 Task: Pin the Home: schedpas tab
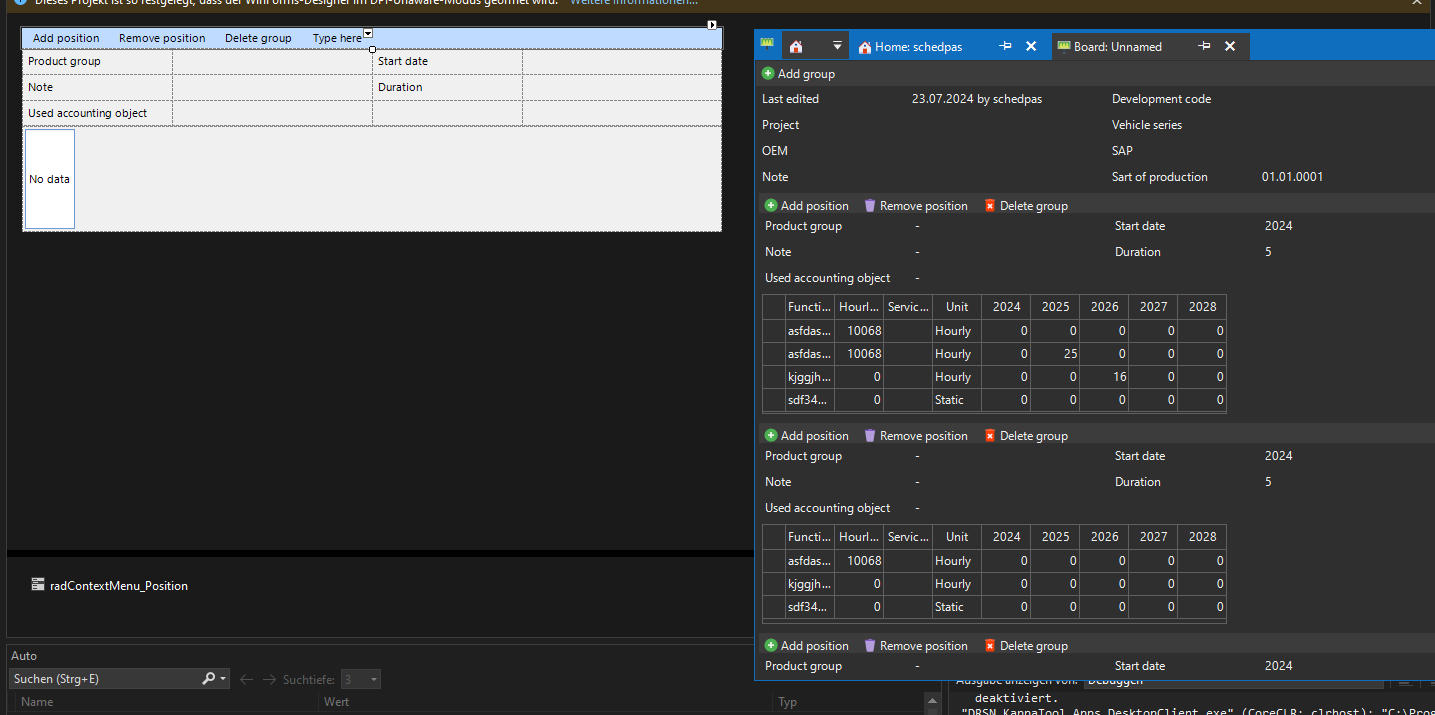[x=1005, y=46]
